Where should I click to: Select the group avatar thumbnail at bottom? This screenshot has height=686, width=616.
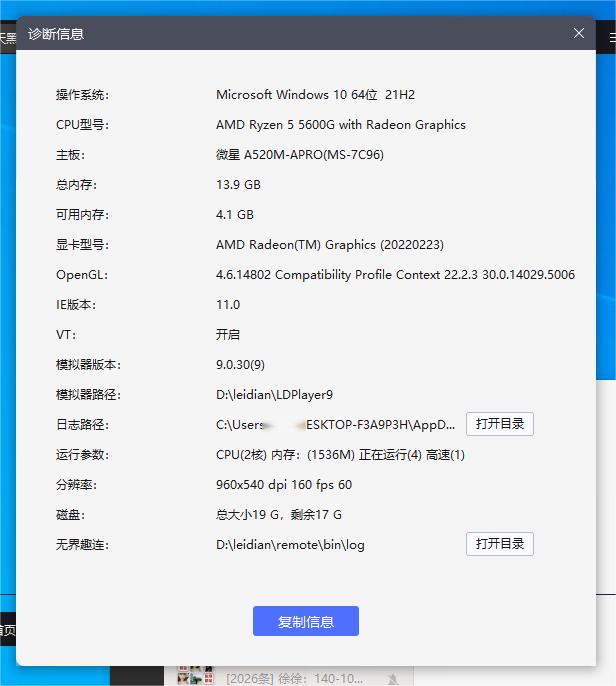pyautogui.click(x=196, y=677)
